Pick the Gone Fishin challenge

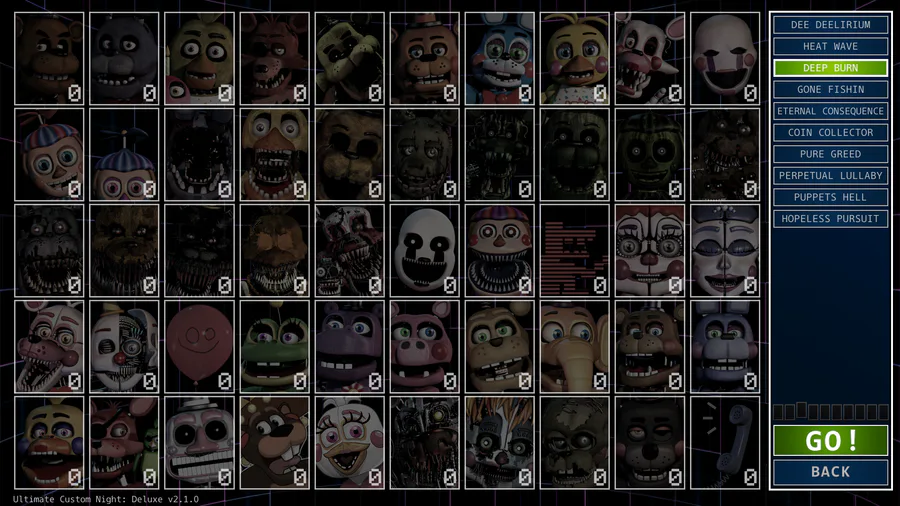point(831,89)
